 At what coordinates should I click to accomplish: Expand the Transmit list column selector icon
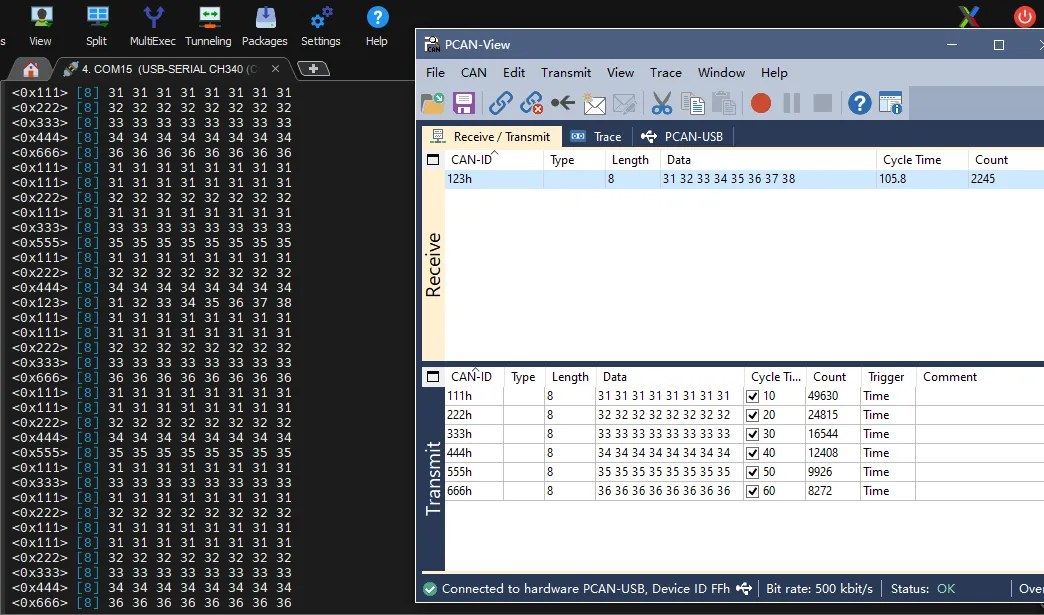point(433,377)
